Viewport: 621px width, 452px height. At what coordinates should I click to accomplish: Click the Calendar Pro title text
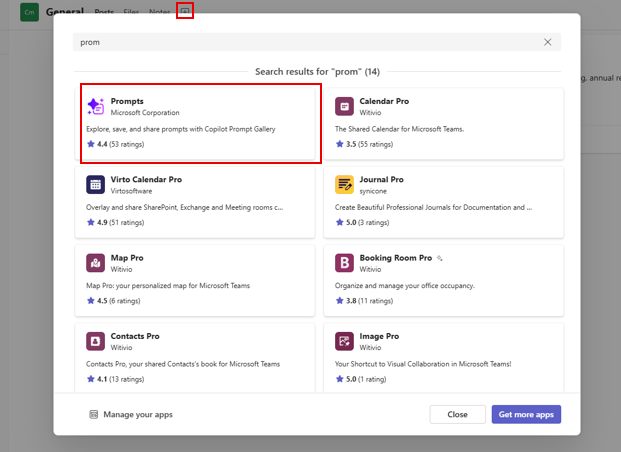tap(384, 101)
